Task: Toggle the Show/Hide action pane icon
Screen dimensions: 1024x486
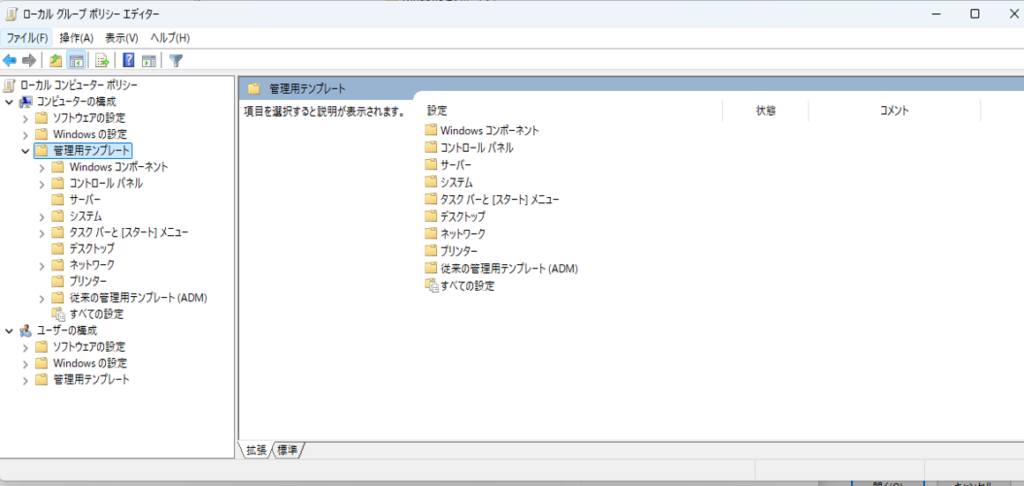Action: click(x=148, y=60)
